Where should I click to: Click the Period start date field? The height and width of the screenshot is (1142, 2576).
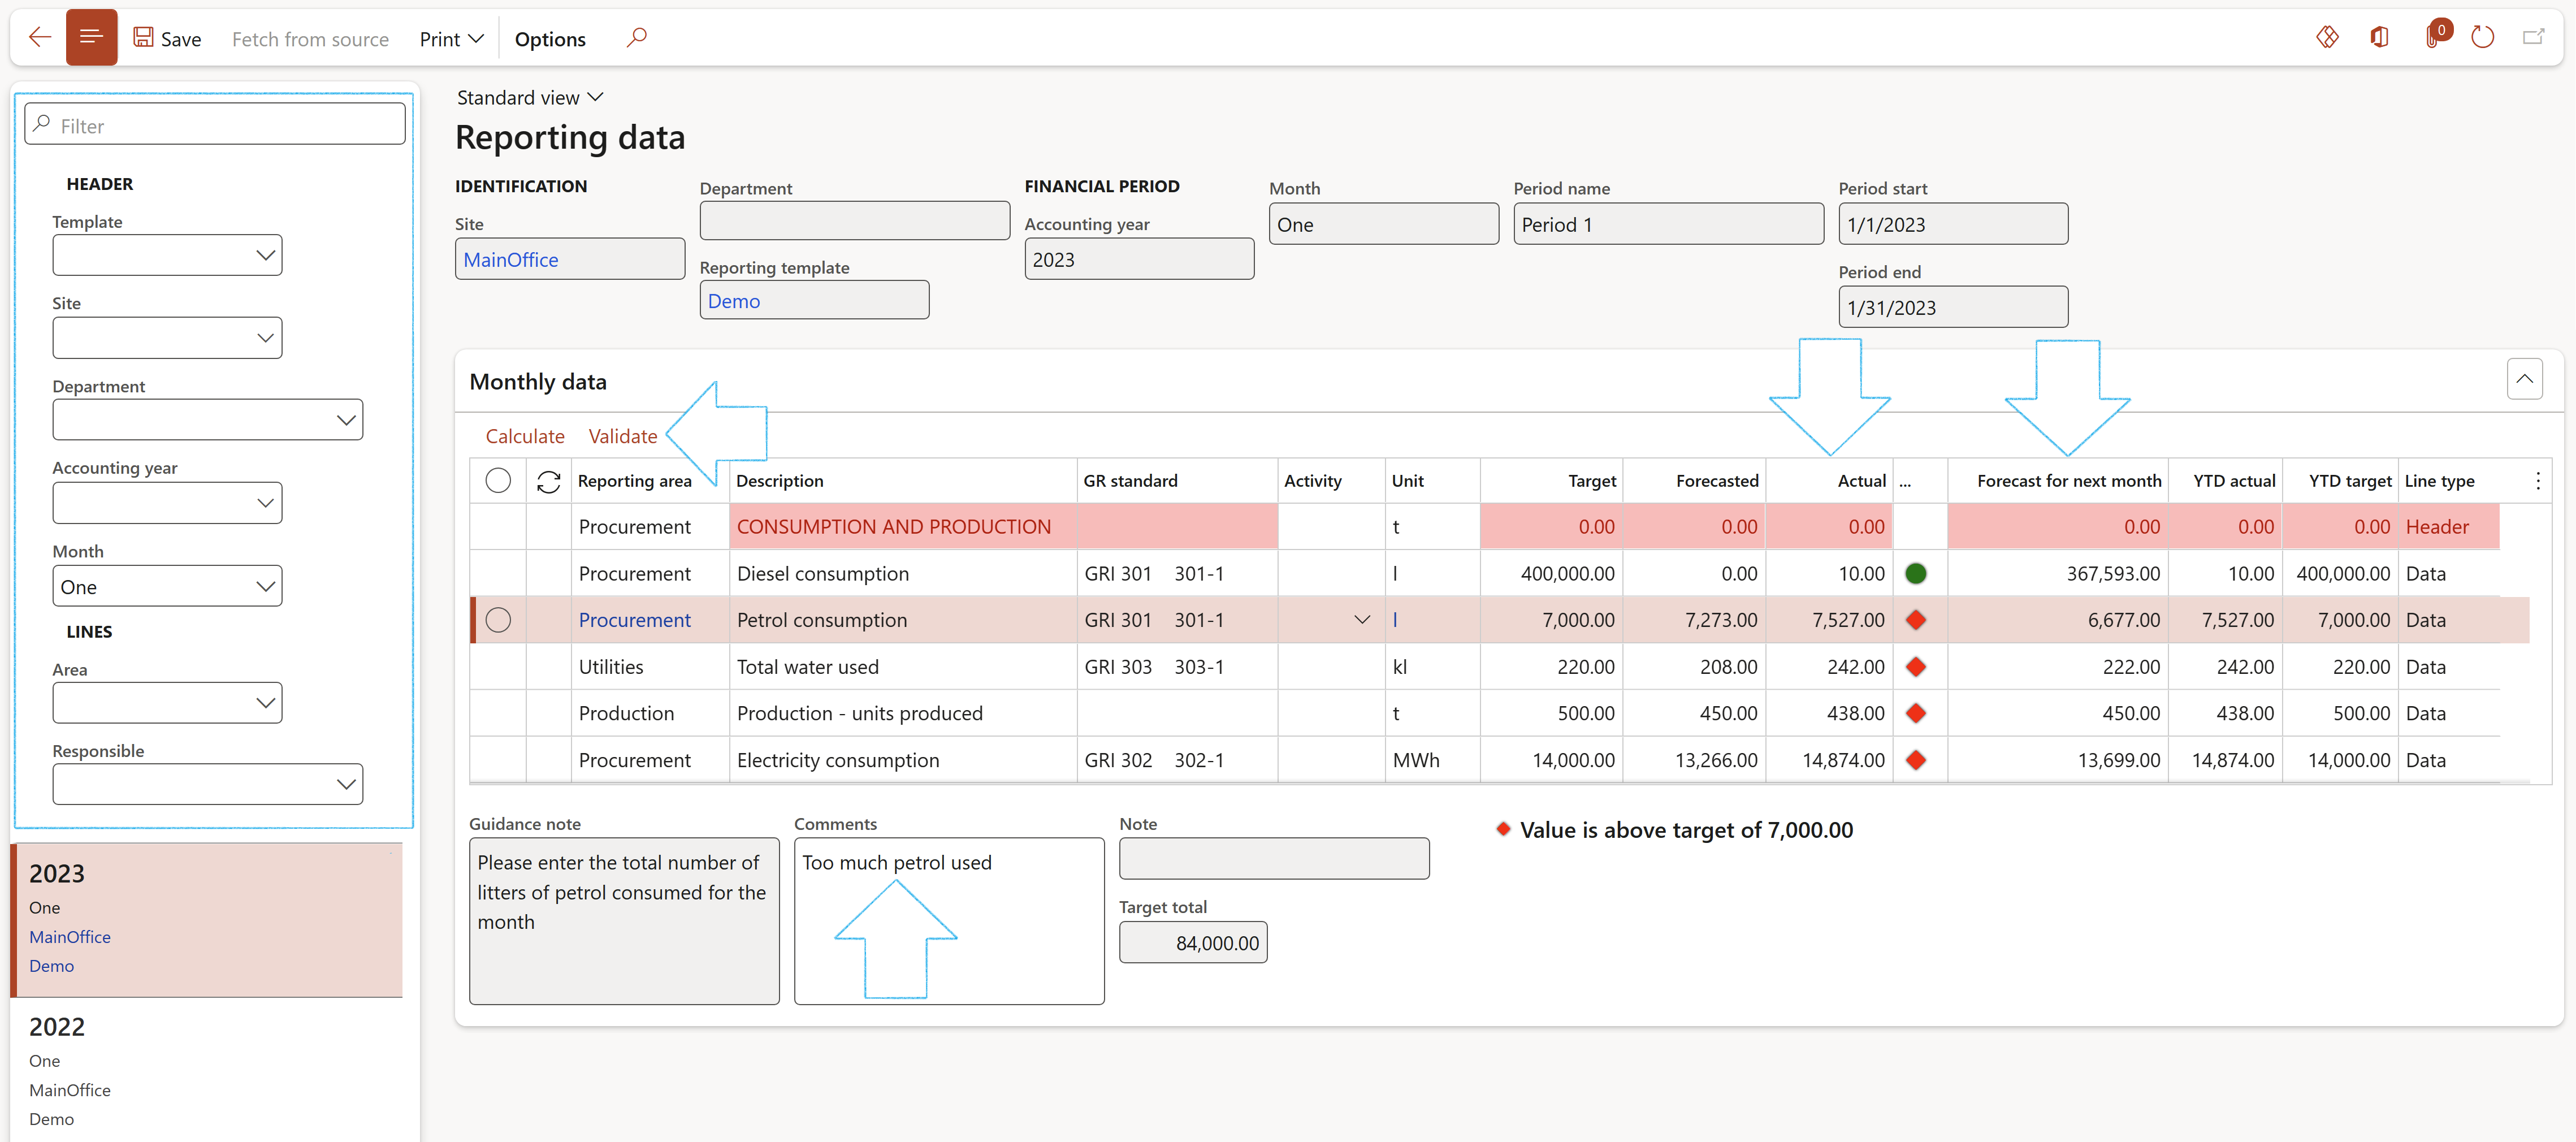pyautogui.click(x=1953, y=224)
